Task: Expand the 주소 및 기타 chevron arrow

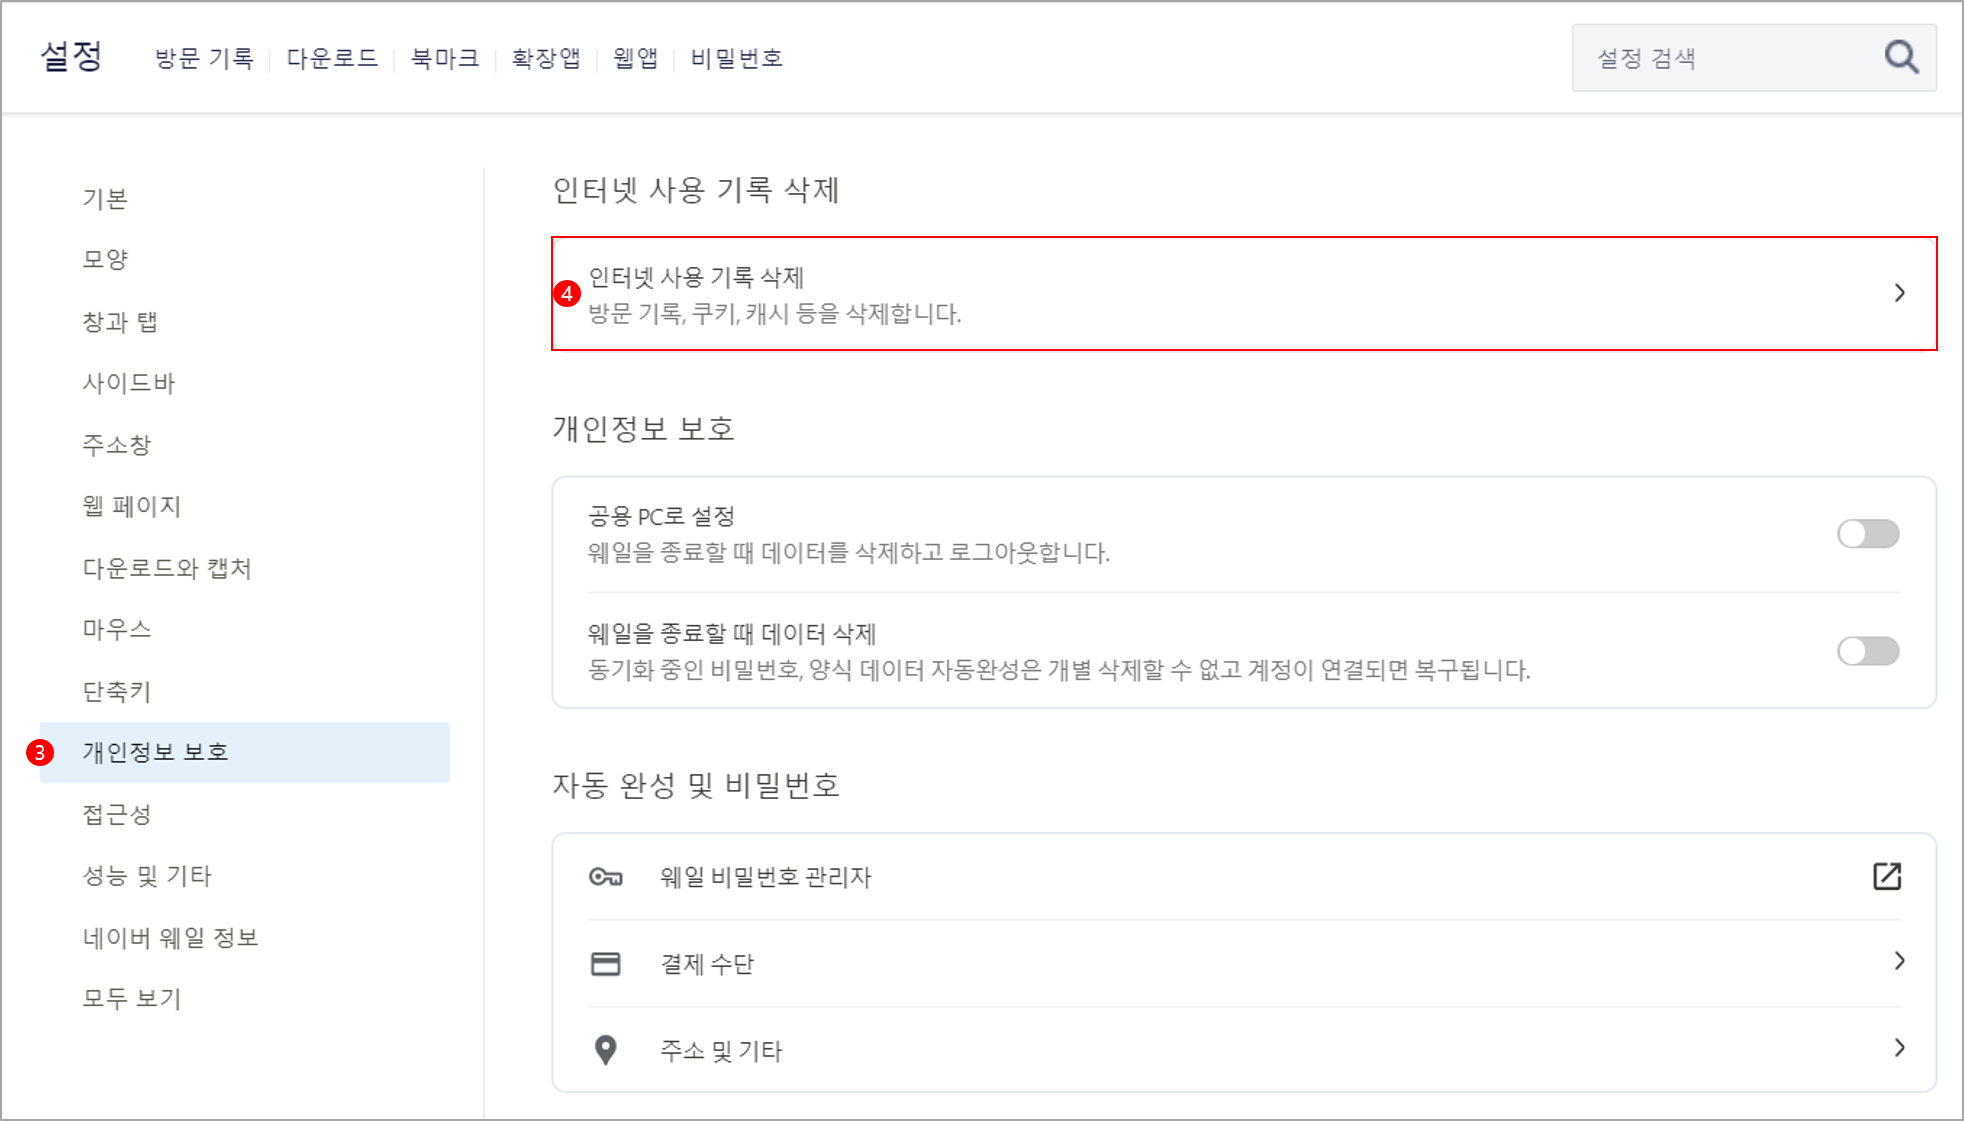Action: [1899, 1048]
